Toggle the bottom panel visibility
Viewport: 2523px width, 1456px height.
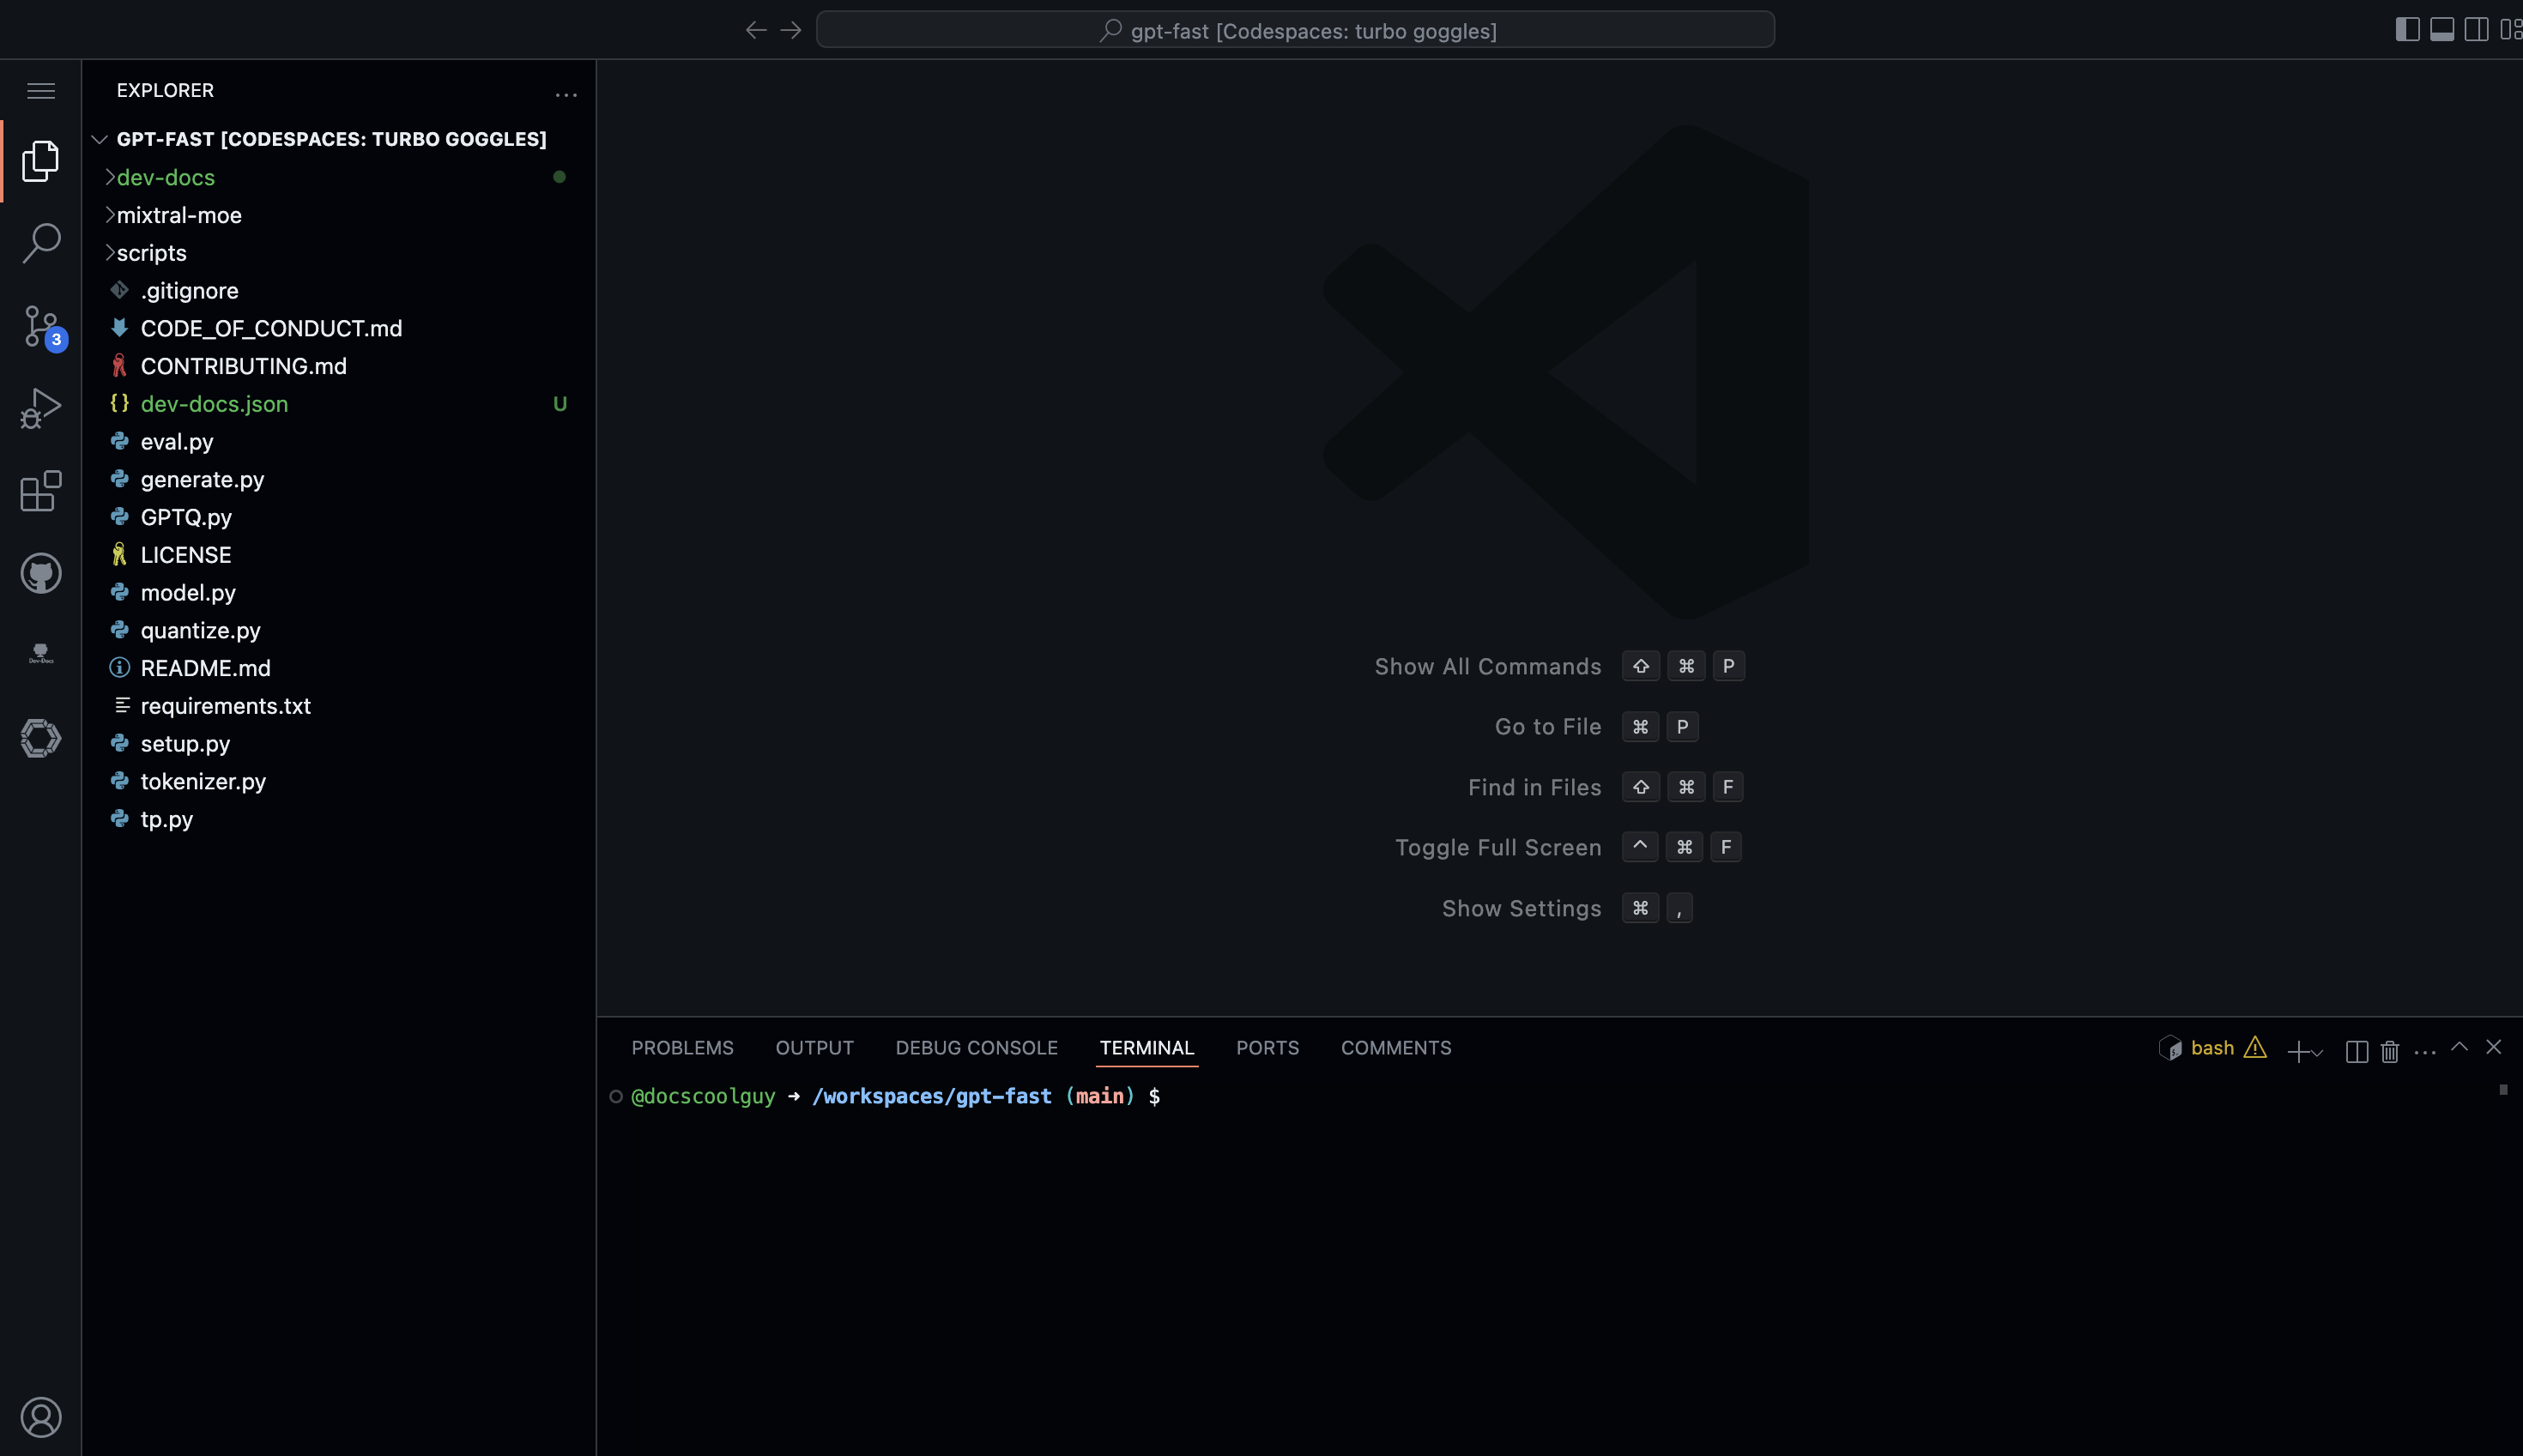tap(2442, 30)
